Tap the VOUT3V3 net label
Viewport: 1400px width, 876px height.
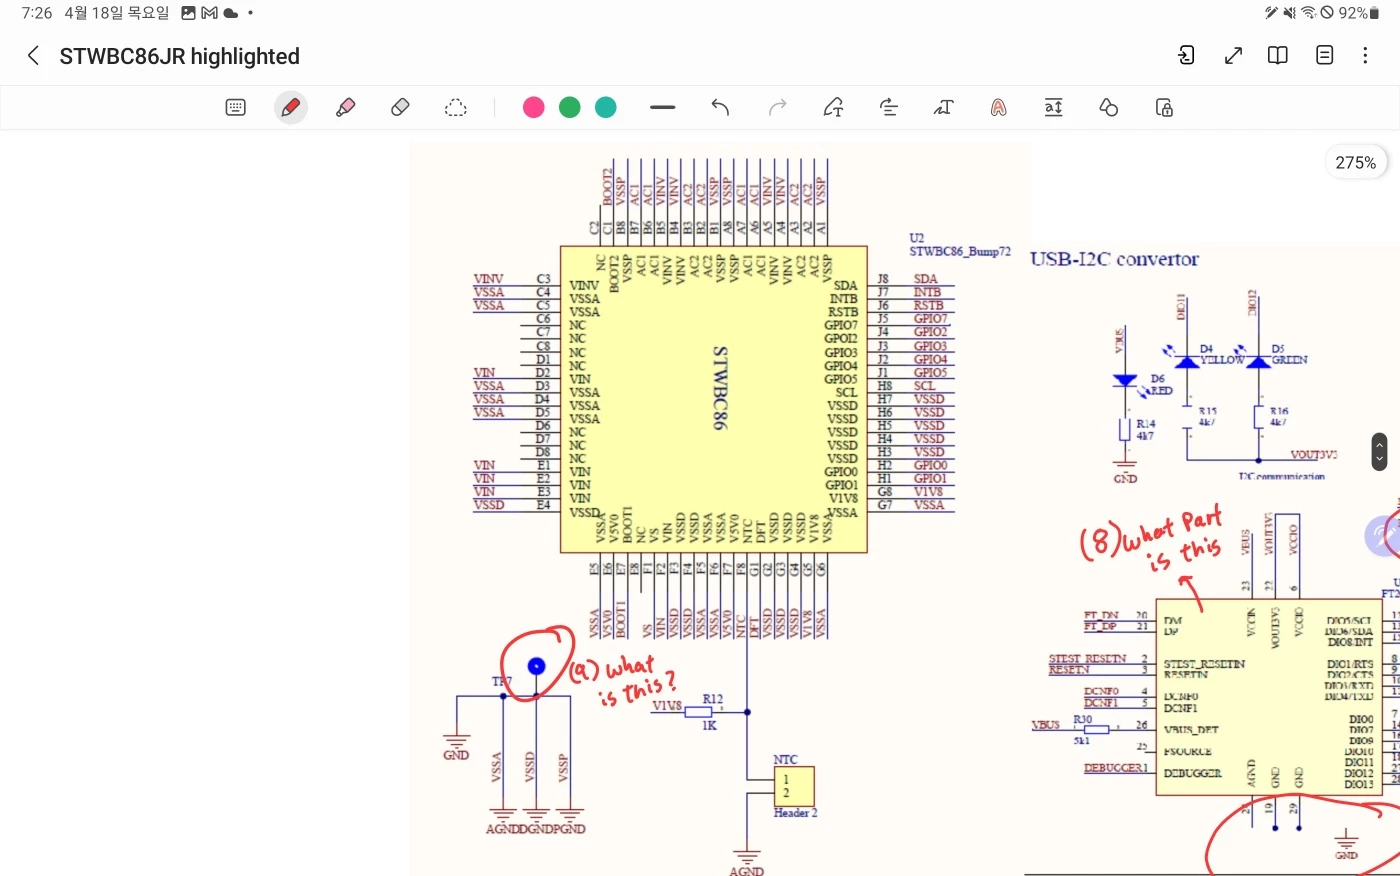[x=1313, y=454]
